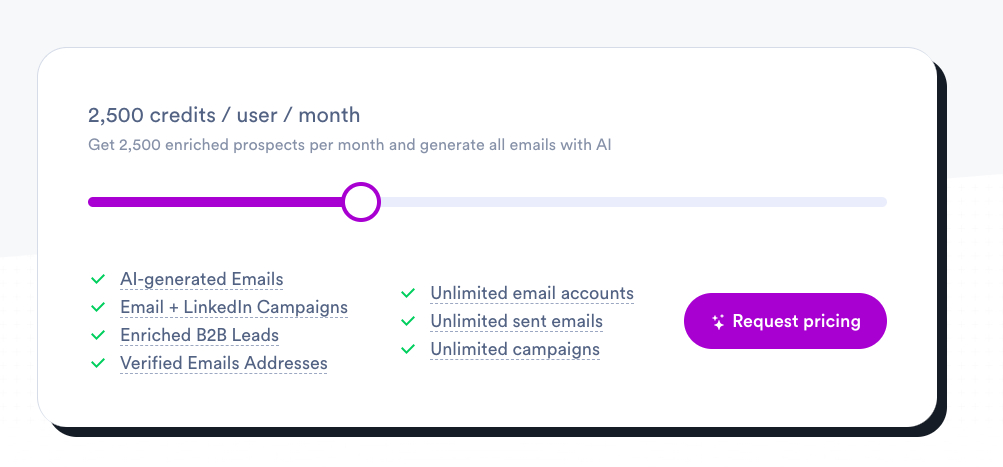
Task: Open the AI-generated Emails tooltip link
Action: coord(201,280)
